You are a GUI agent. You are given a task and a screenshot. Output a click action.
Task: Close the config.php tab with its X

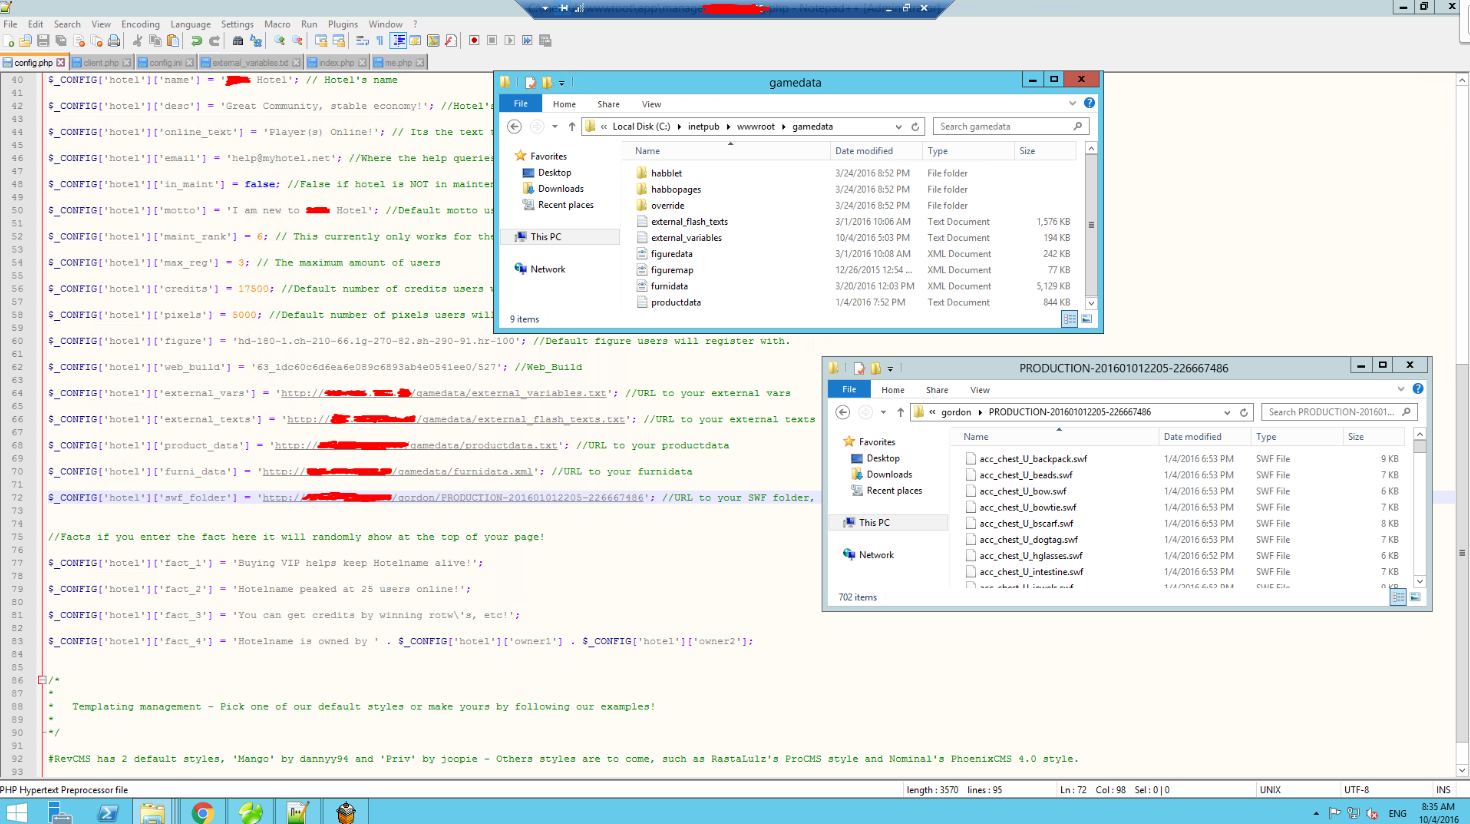click(60, 62)
